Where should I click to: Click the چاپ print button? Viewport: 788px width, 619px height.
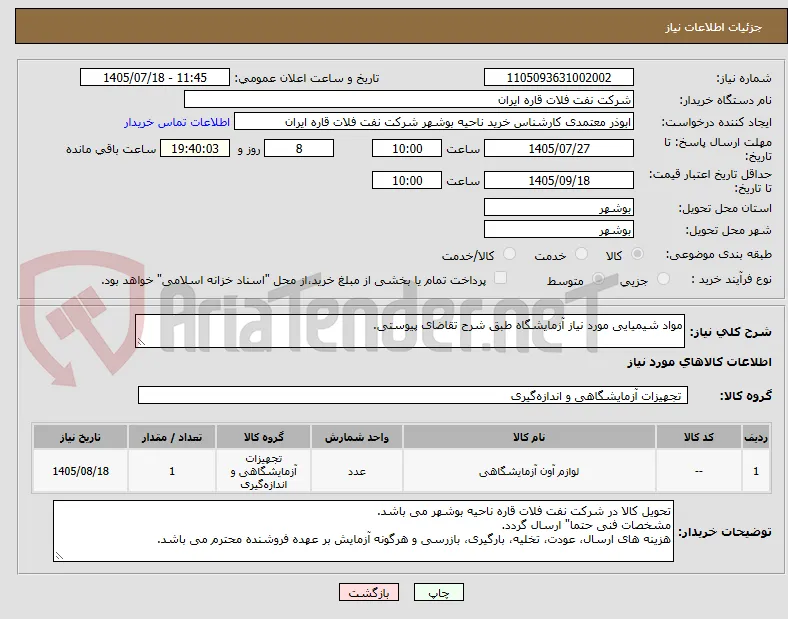(x=439, y=593)
